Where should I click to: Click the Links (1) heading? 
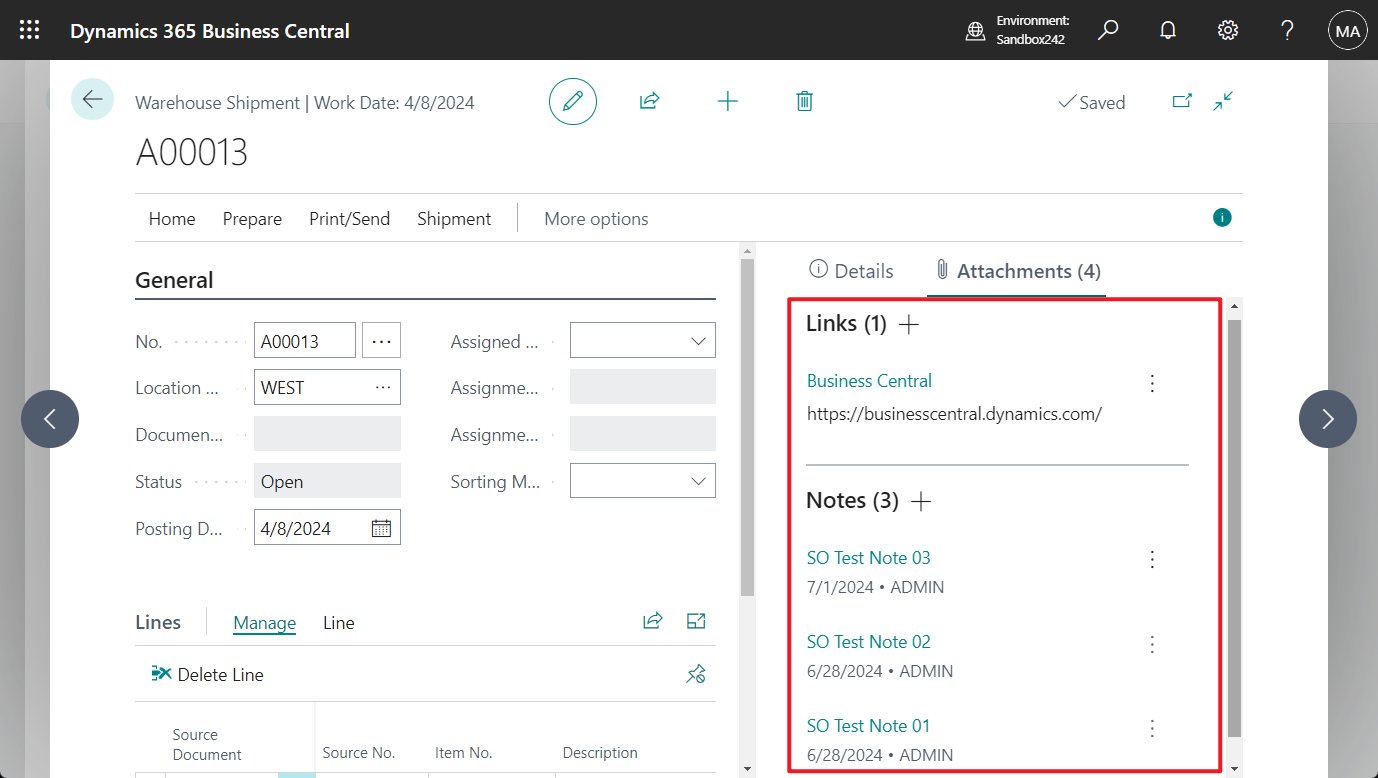click(x=846, y=324)
